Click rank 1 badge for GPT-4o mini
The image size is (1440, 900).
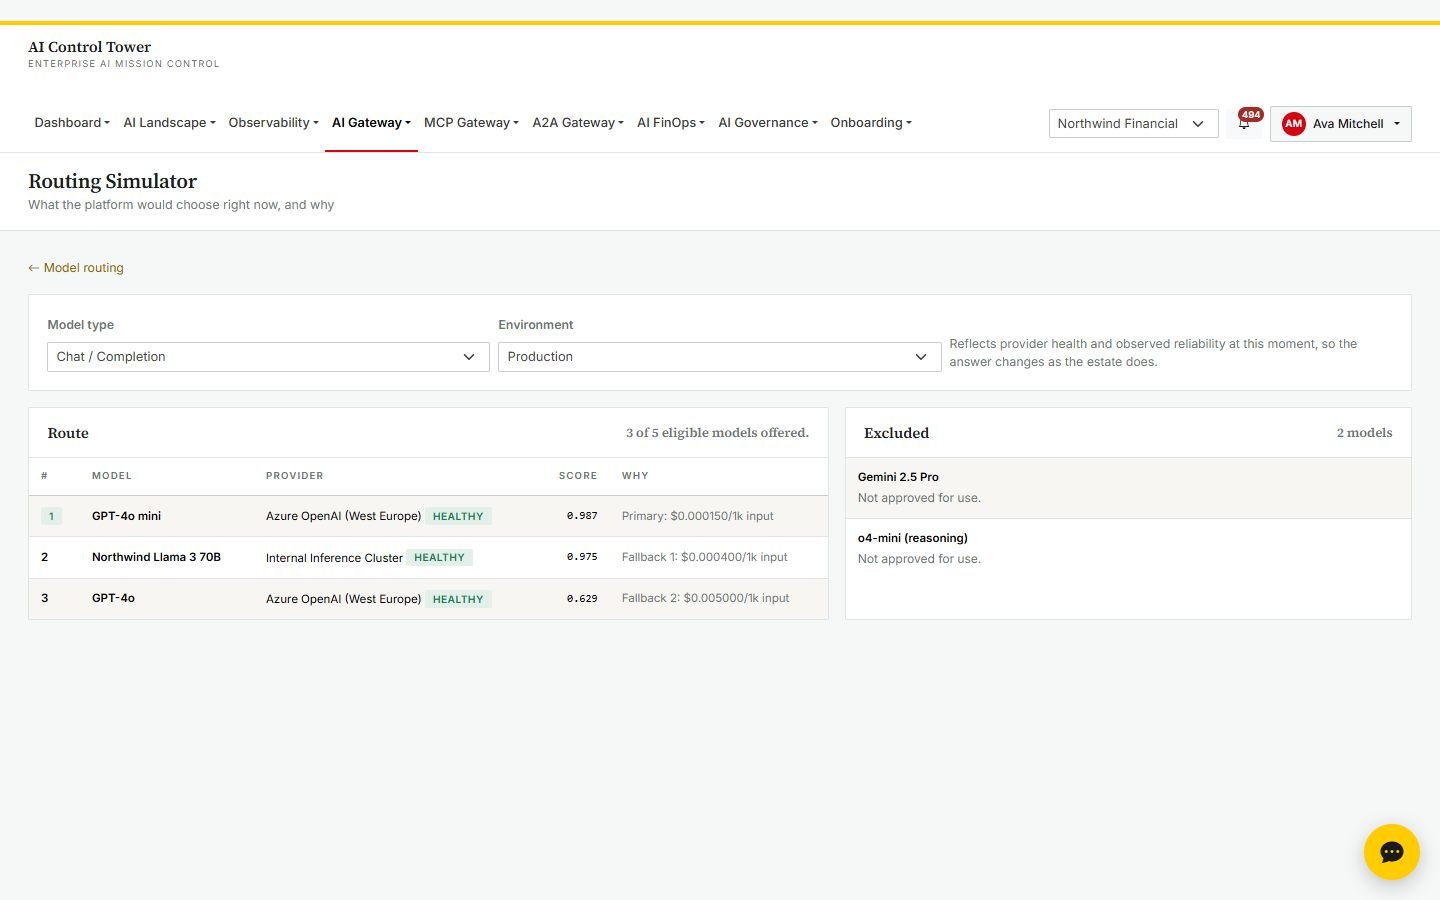51,516
